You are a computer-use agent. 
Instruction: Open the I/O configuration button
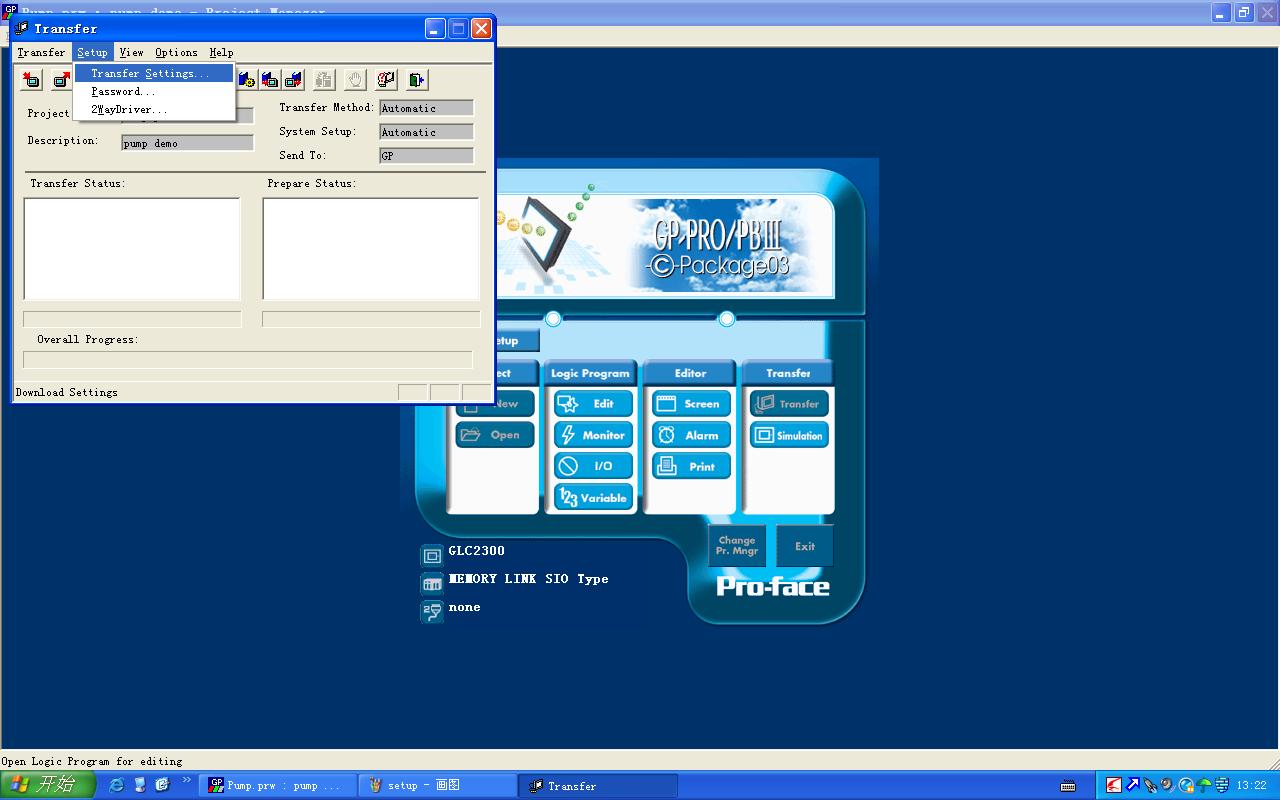click(593, 466)
